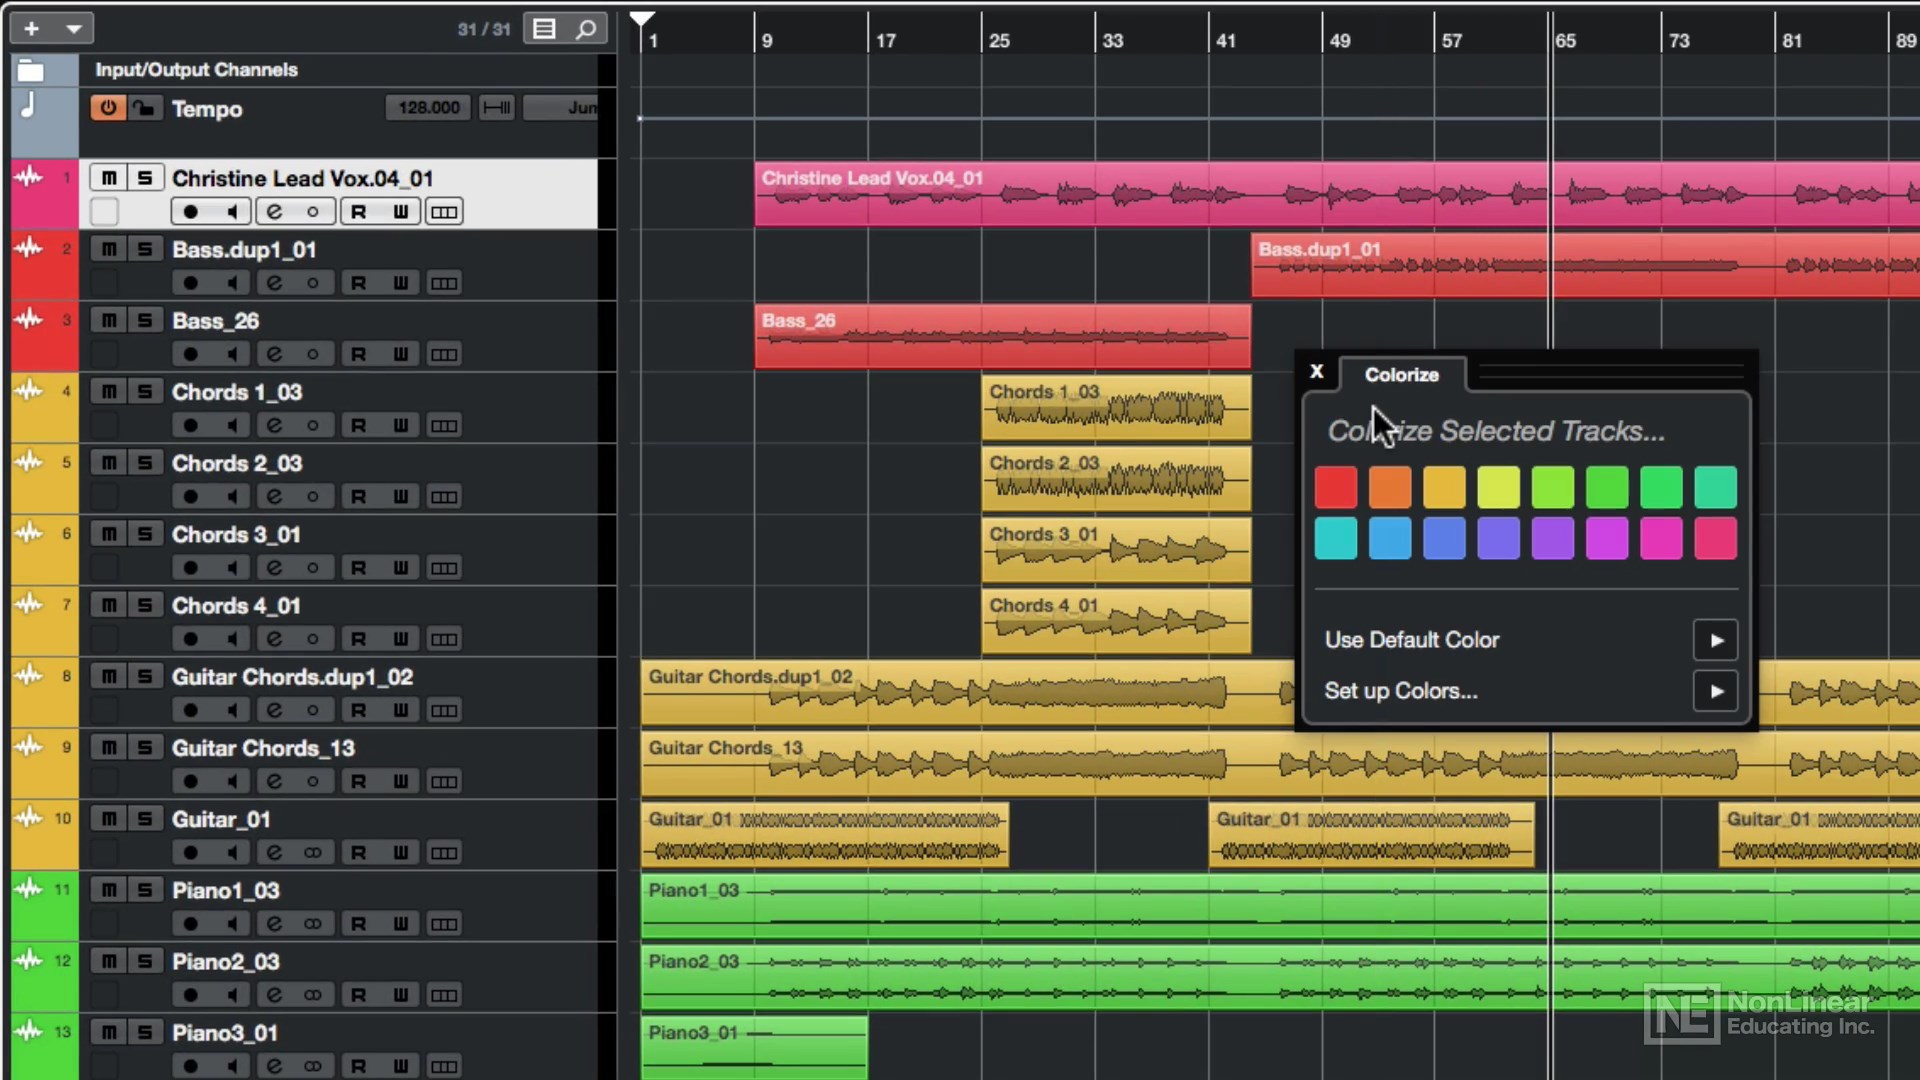Screen dimensions: 1920x1080
Task: Select the Guitar Chords_13 audio clip
Action: click(1000, 765)
